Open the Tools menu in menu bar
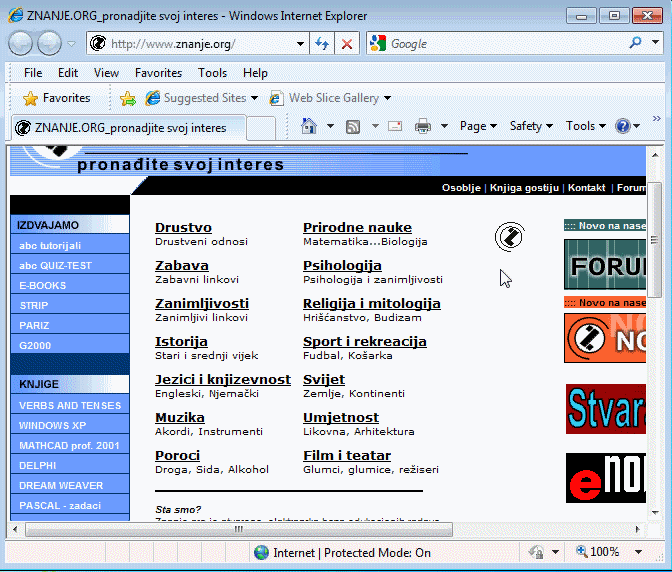This screenshot has height=572, width=672. pyautogui.click(x=212, y=73)
